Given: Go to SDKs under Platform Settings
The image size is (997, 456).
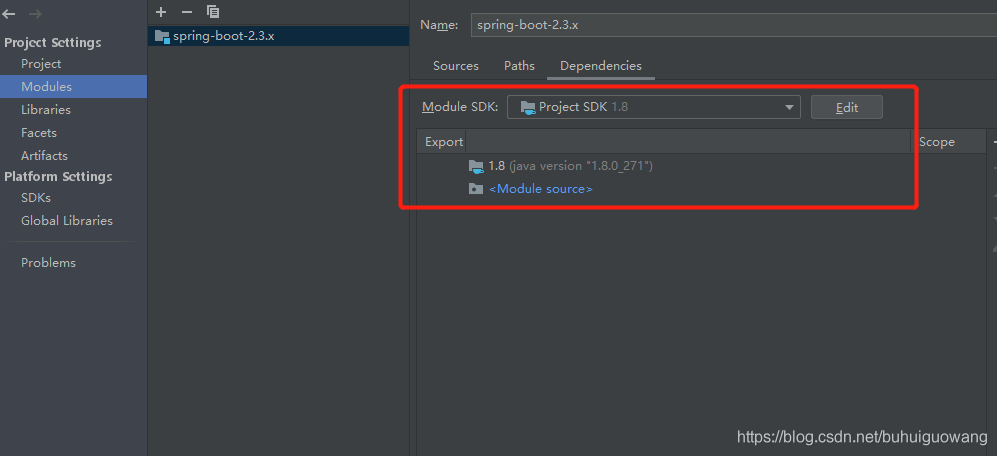Looking at the screenshot, I should tap(36, 198).
